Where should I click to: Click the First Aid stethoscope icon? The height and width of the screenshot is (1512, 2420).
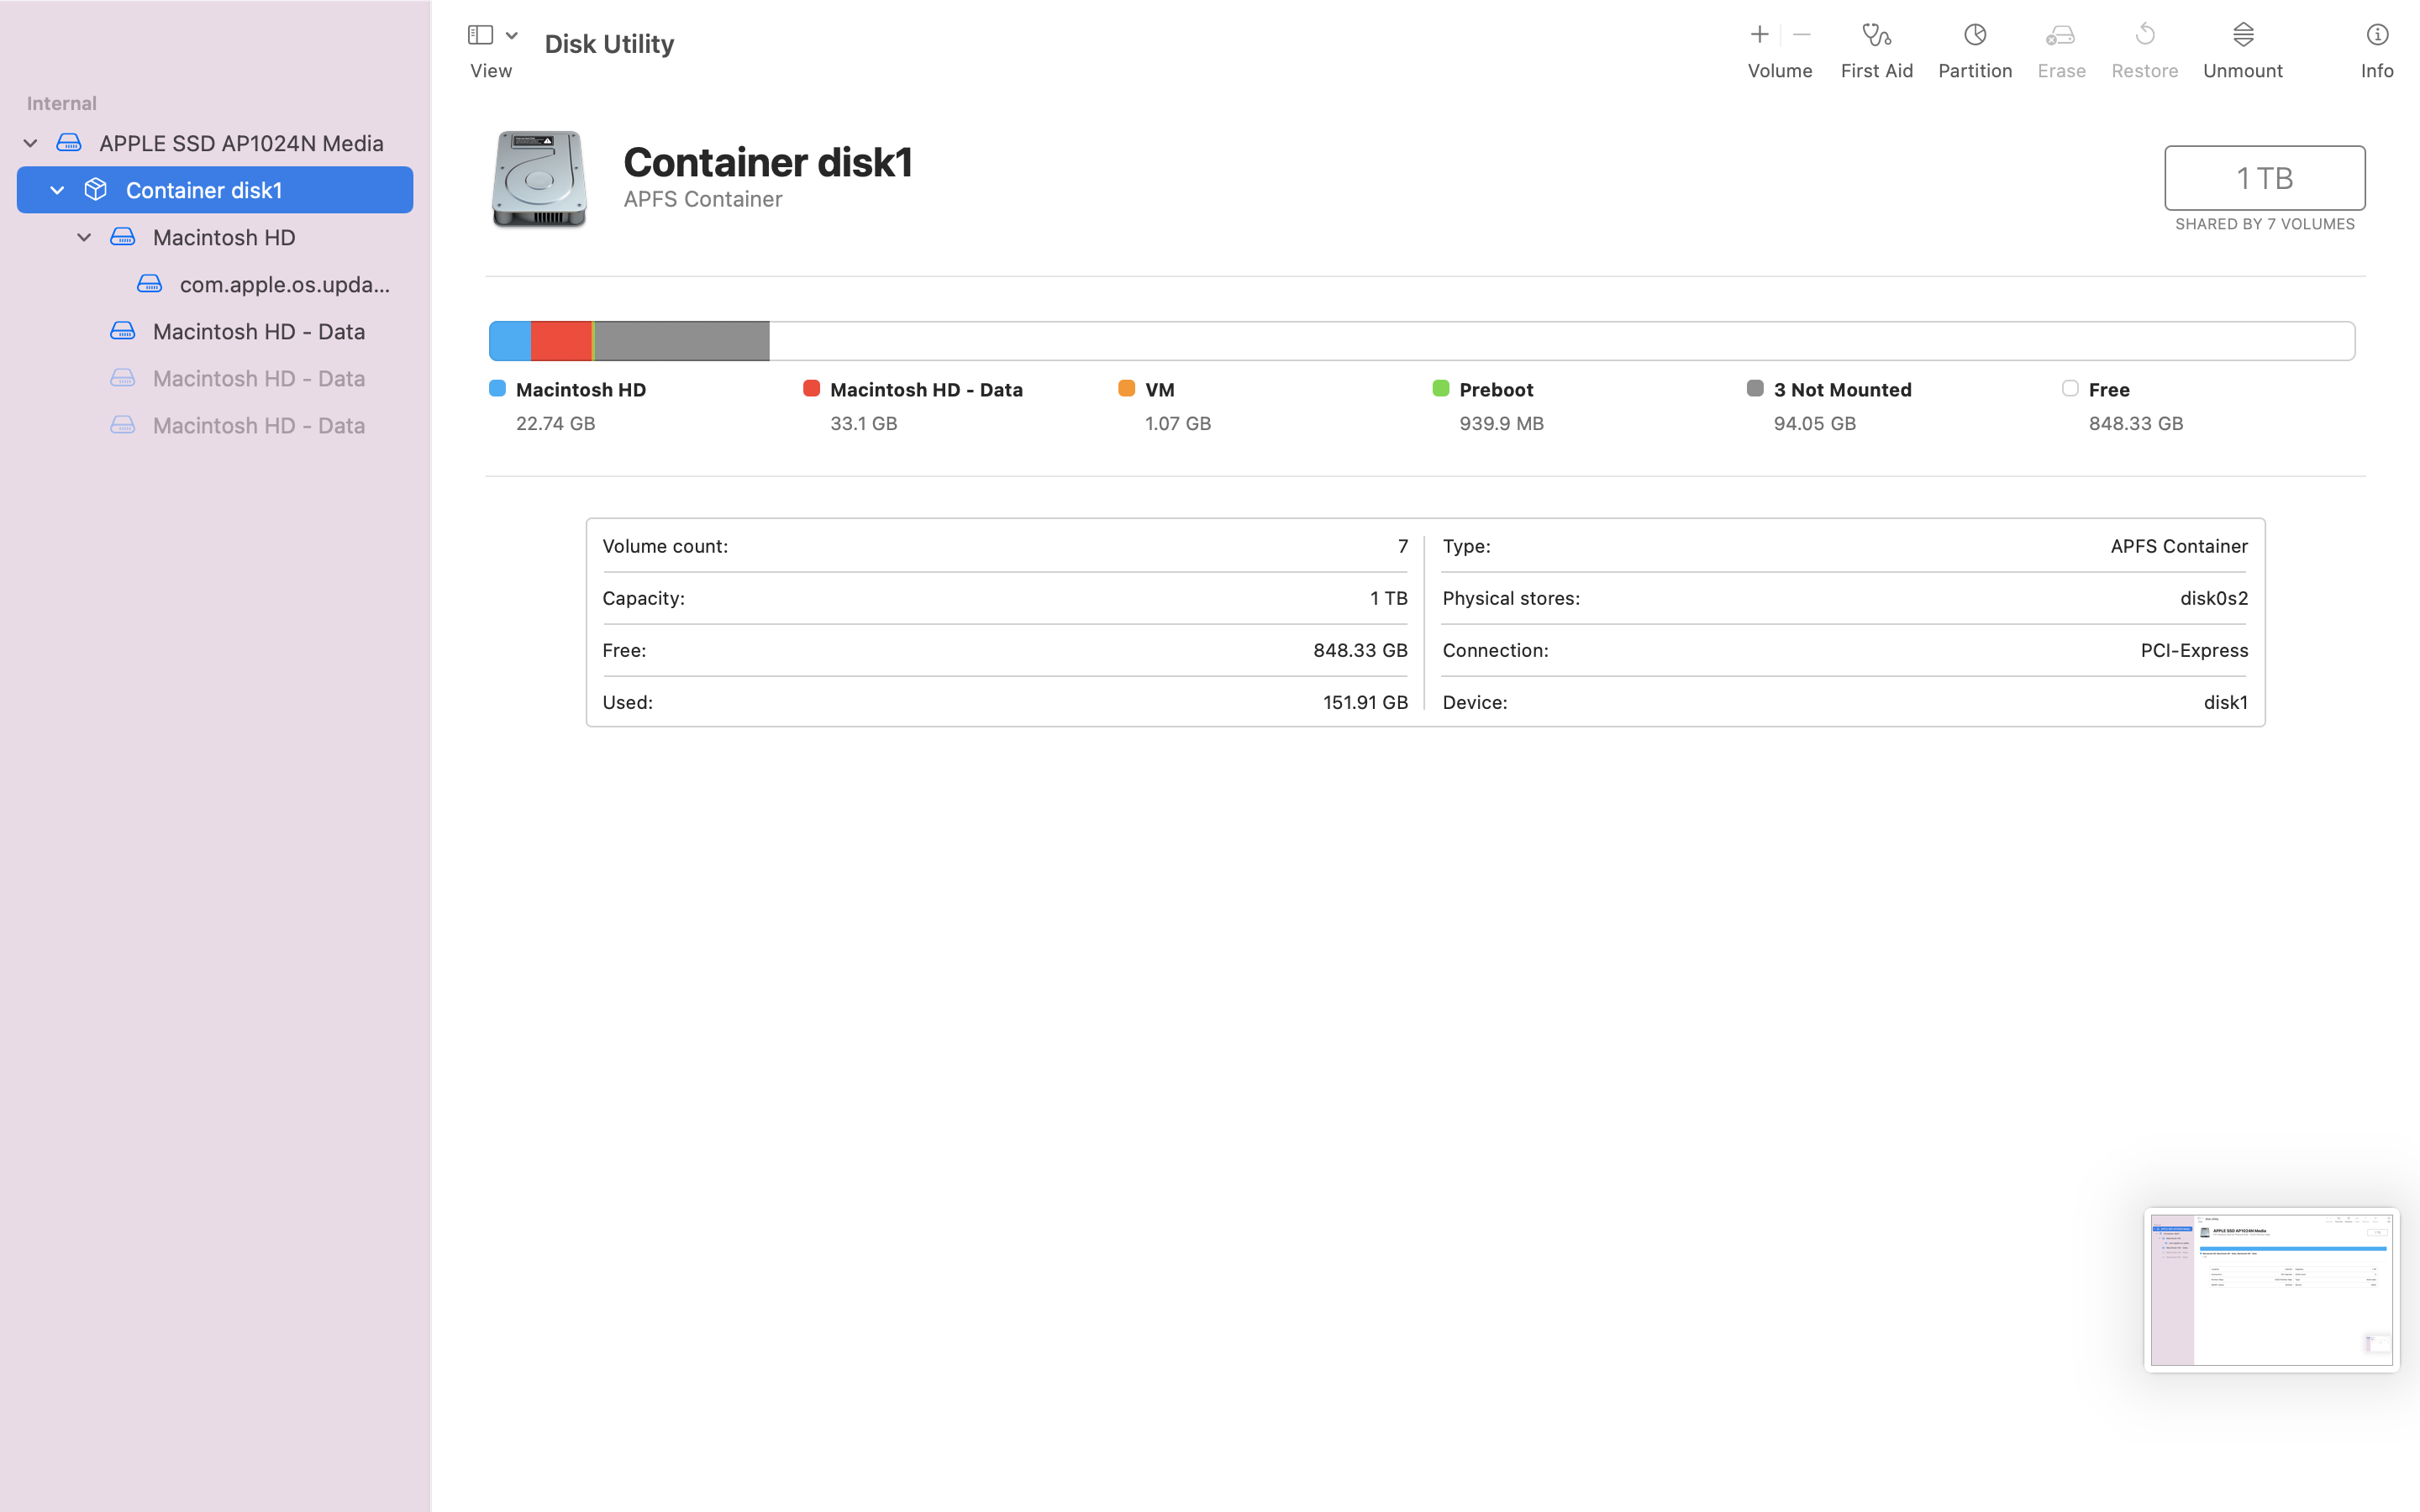coord(1876,36)
